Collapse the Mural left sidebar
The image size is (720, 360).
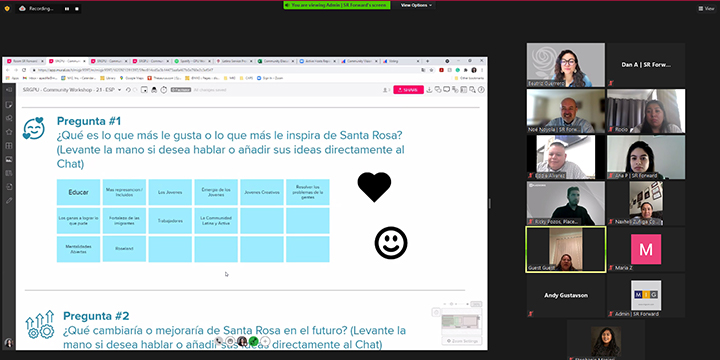click(9, 90)
